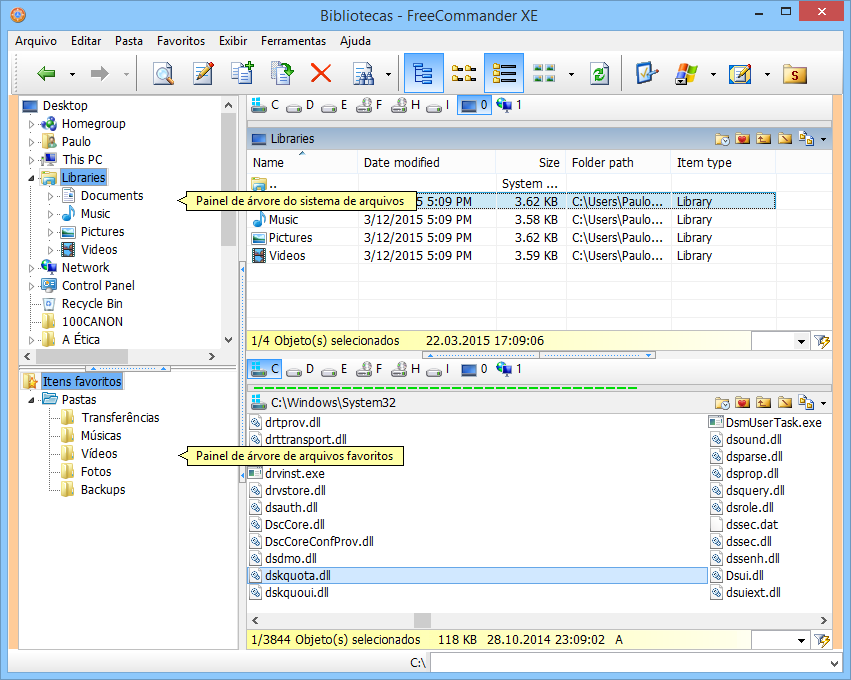Open the search tool dropdown arrow
Image resolution: width=851 pixels, height=680 pixels.
pyautogui.click(x=388, y=74)
